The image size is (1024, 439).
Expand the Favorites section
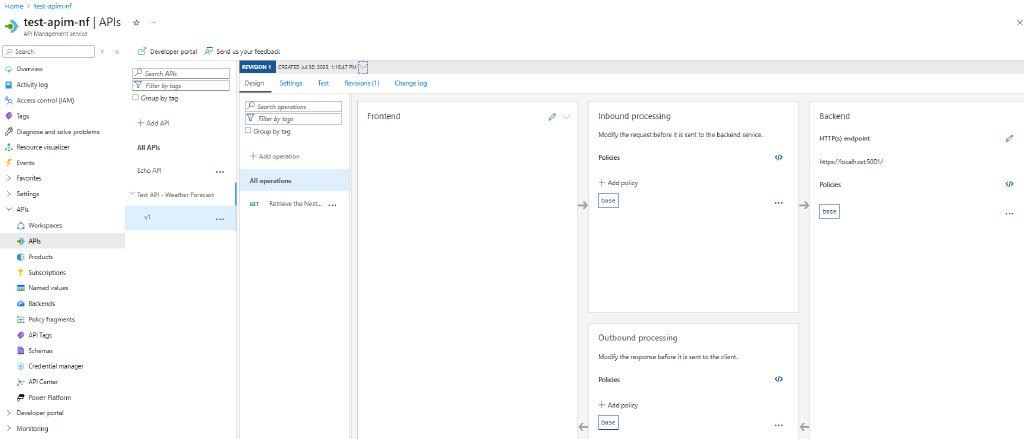pos(8,178)
